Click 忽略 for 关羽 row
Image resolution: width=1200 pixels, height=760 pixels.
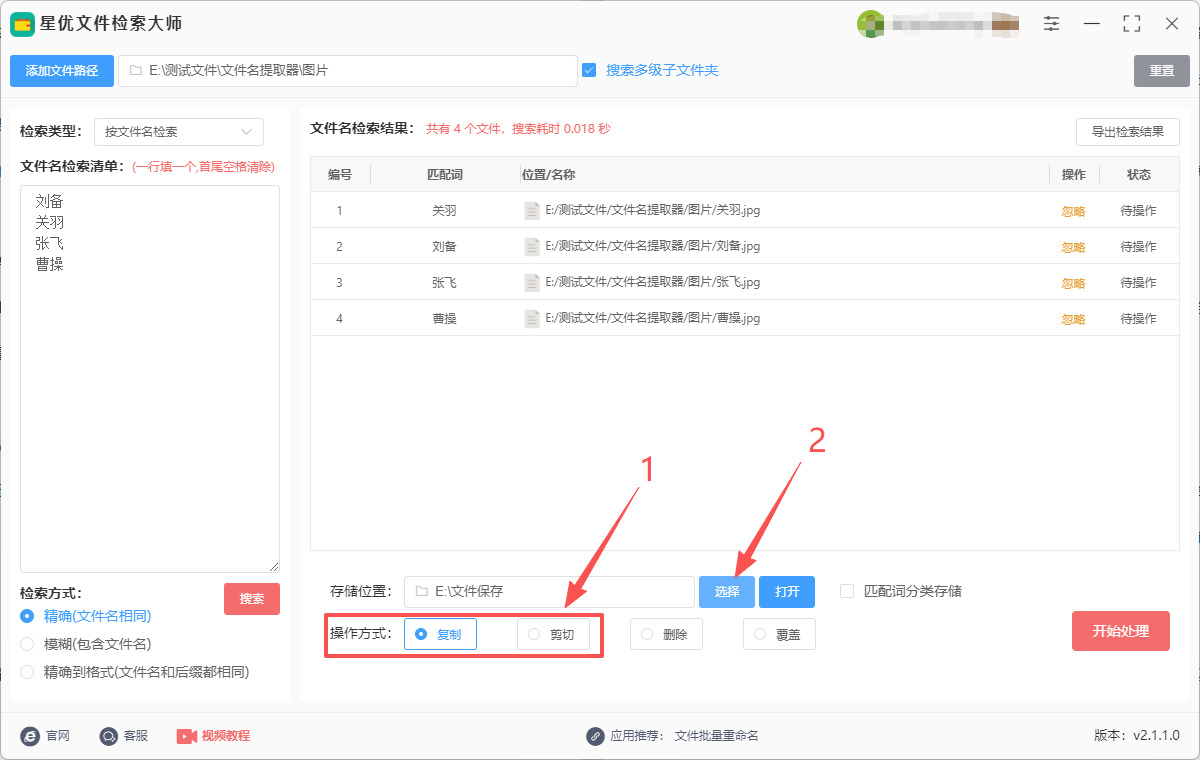pos(1073,211)
